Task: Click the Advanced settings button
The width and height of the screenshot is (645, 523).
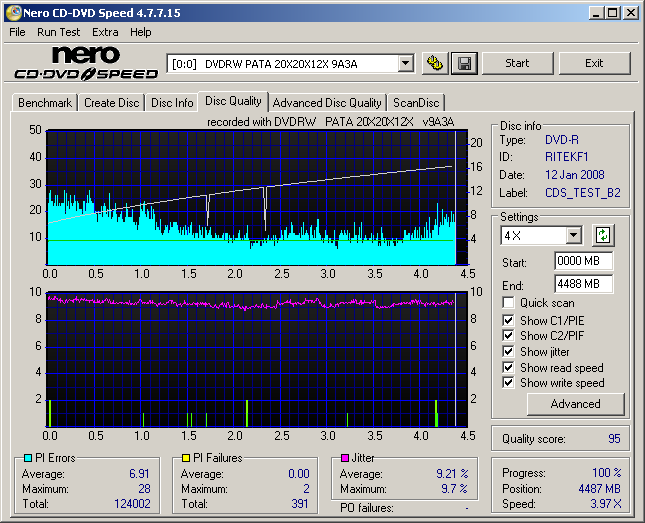Action: click(x=575, y=404)
